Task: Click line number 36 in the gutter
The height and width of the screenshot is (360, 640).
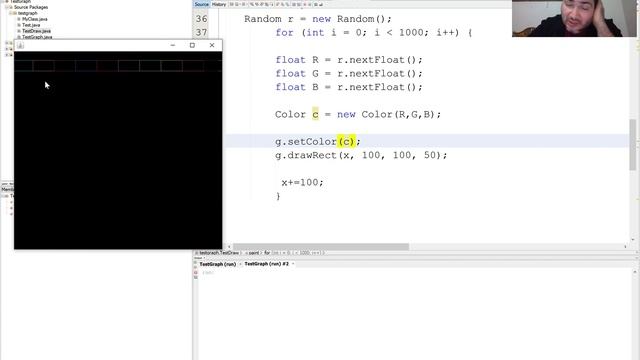Action: tap(201, 19)
